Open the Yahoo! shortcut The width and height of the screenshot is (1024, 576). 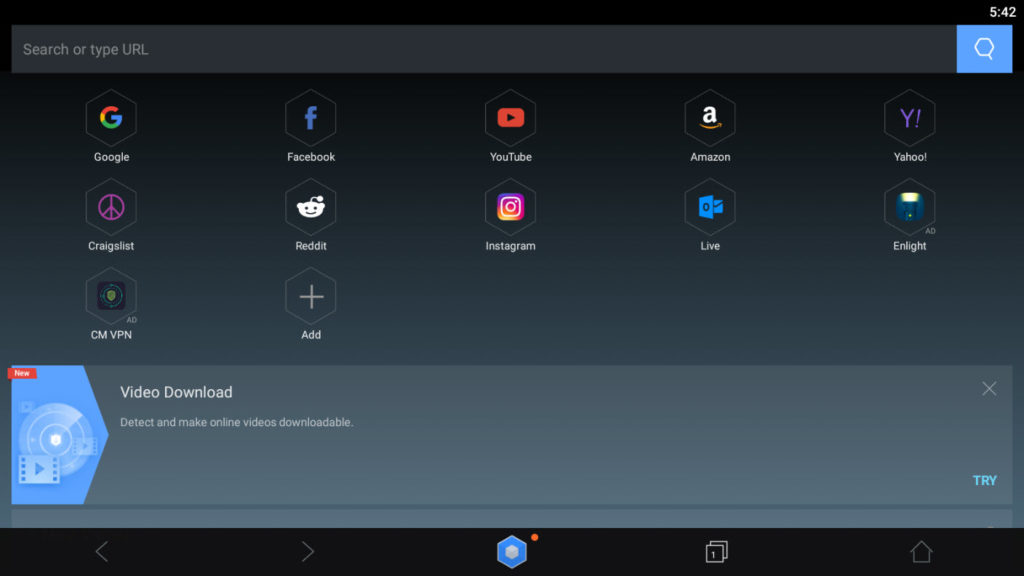910,118
